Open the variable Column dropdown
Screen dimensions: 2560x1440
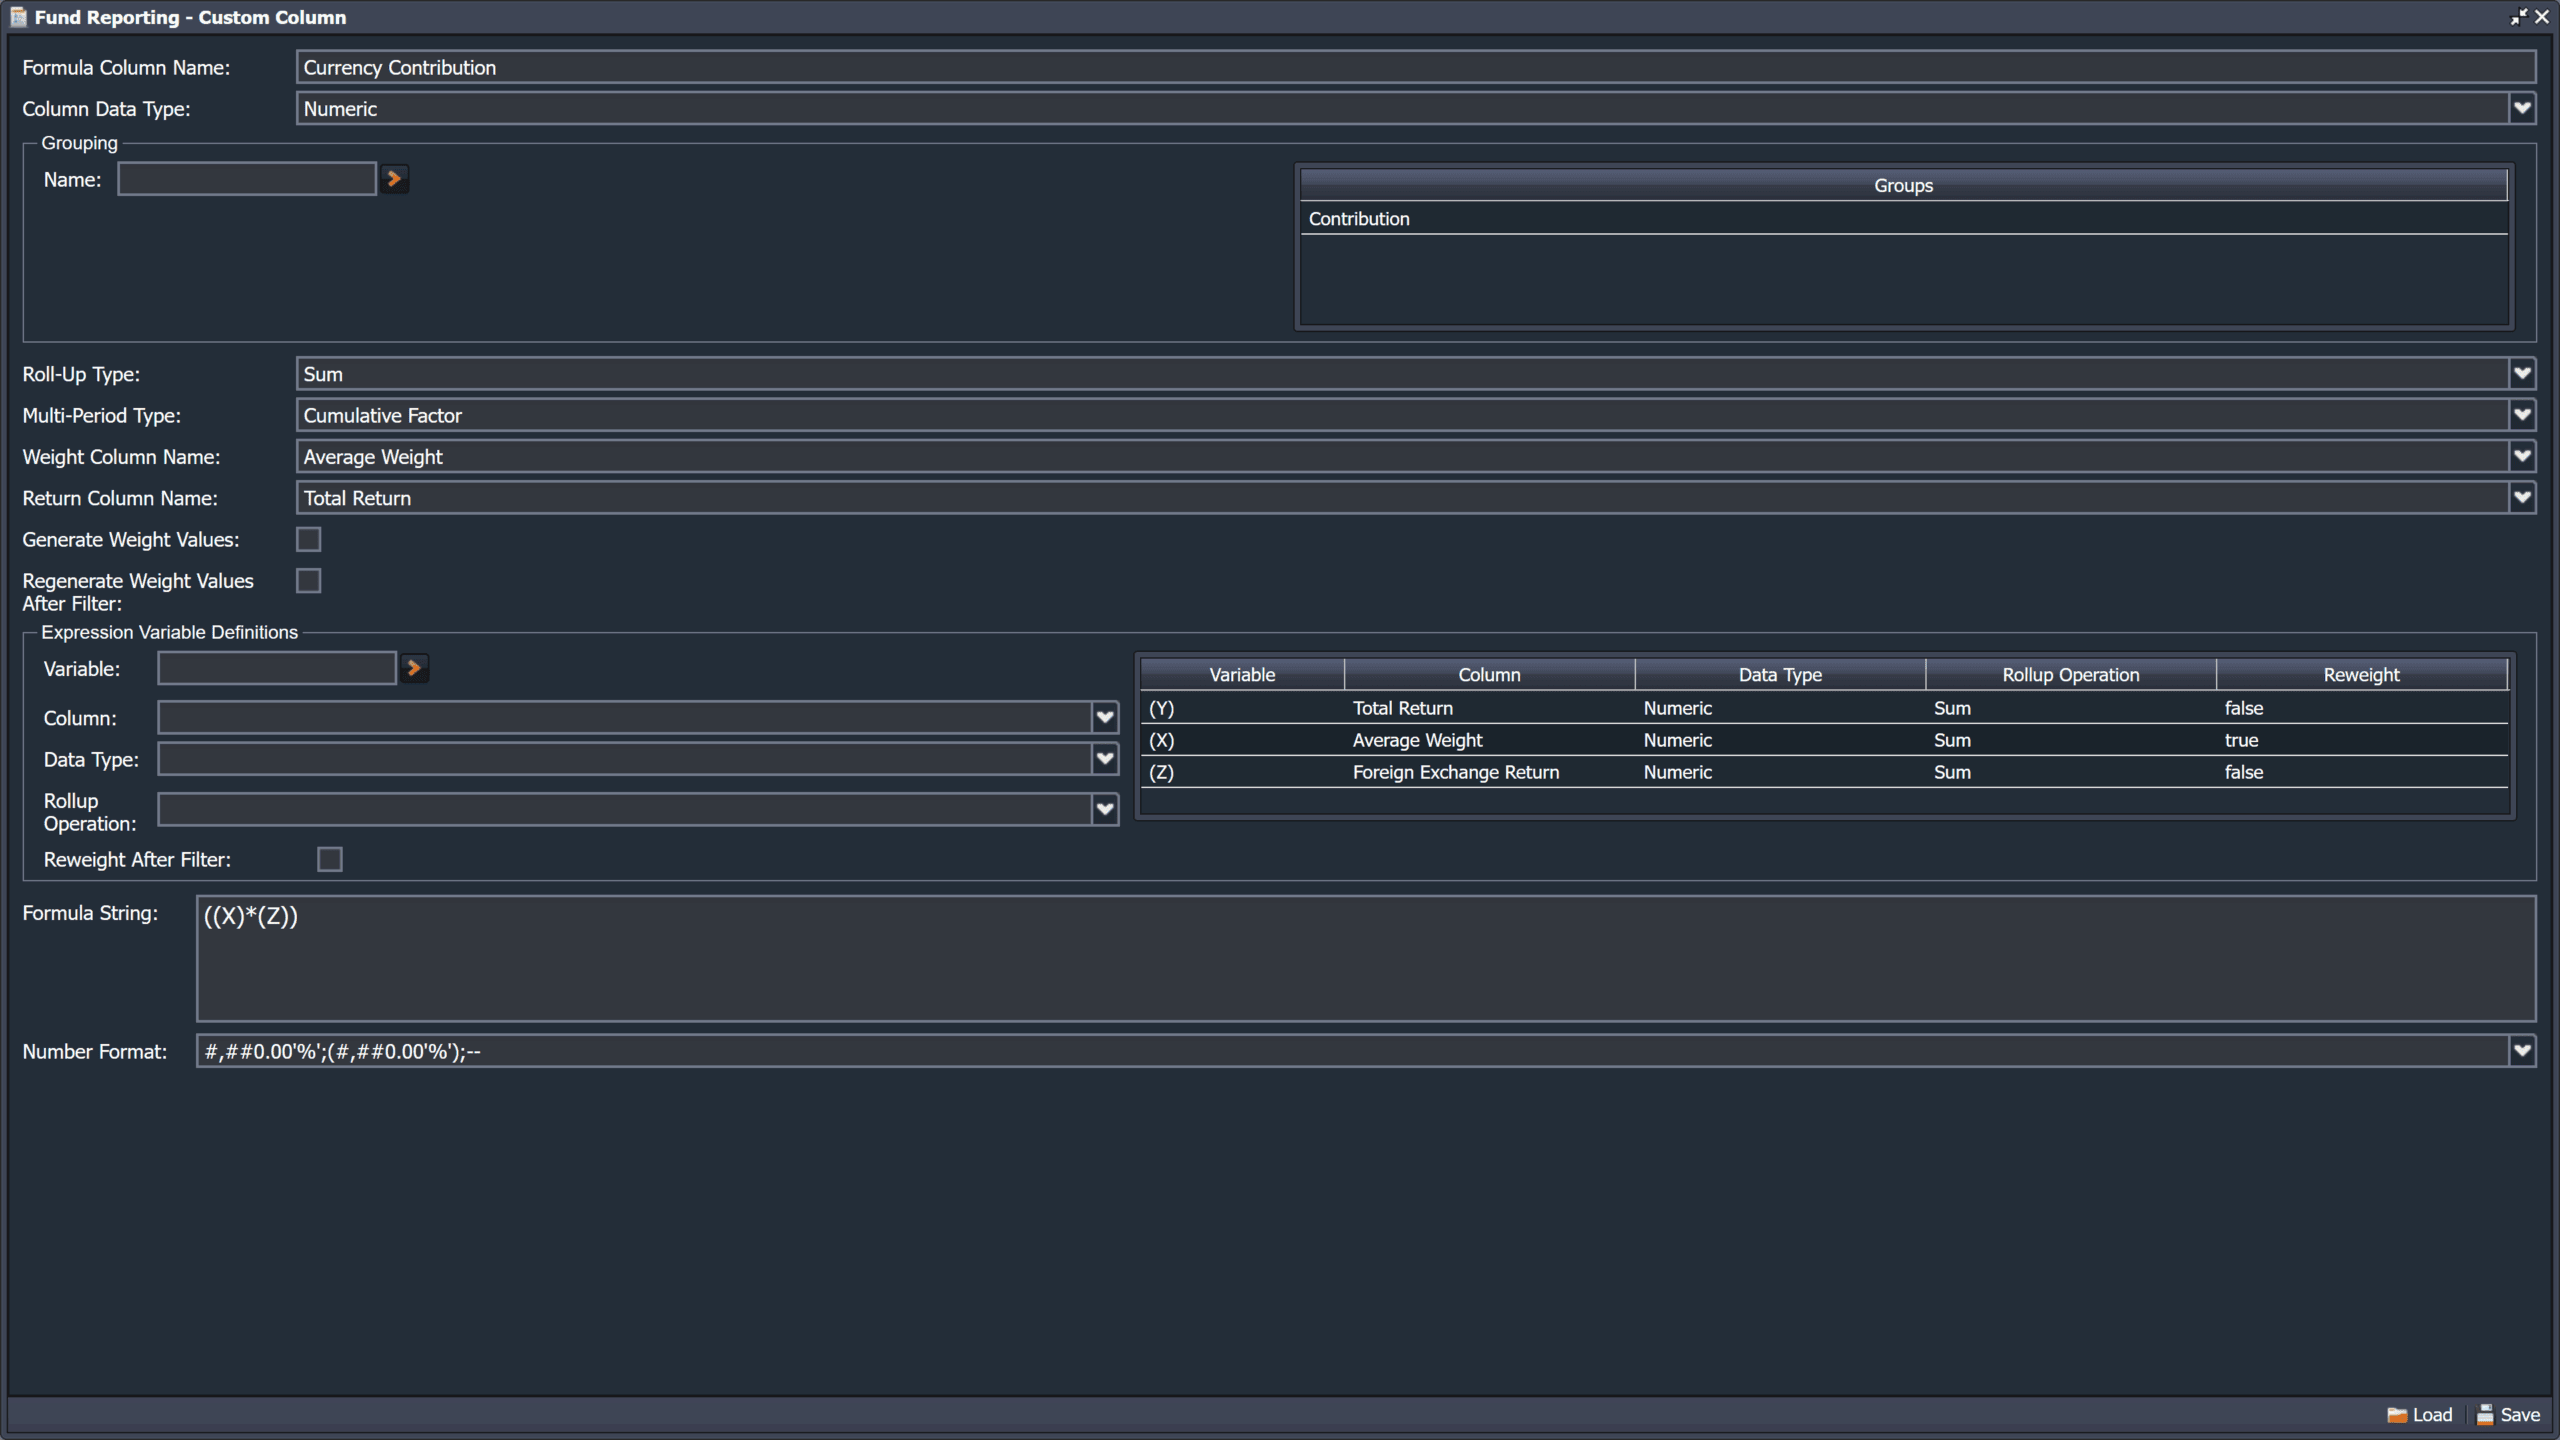[1105, 717]
